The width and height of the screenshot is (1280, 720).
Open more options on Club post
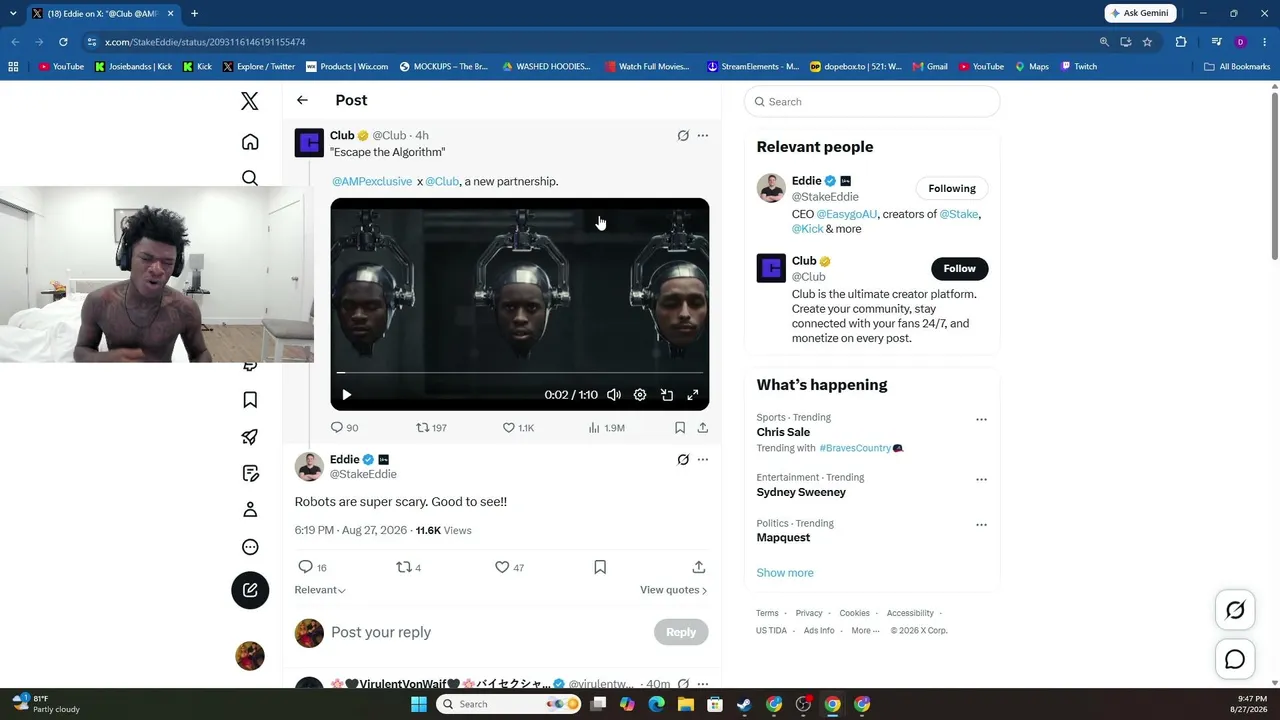[x=703, y=136]
